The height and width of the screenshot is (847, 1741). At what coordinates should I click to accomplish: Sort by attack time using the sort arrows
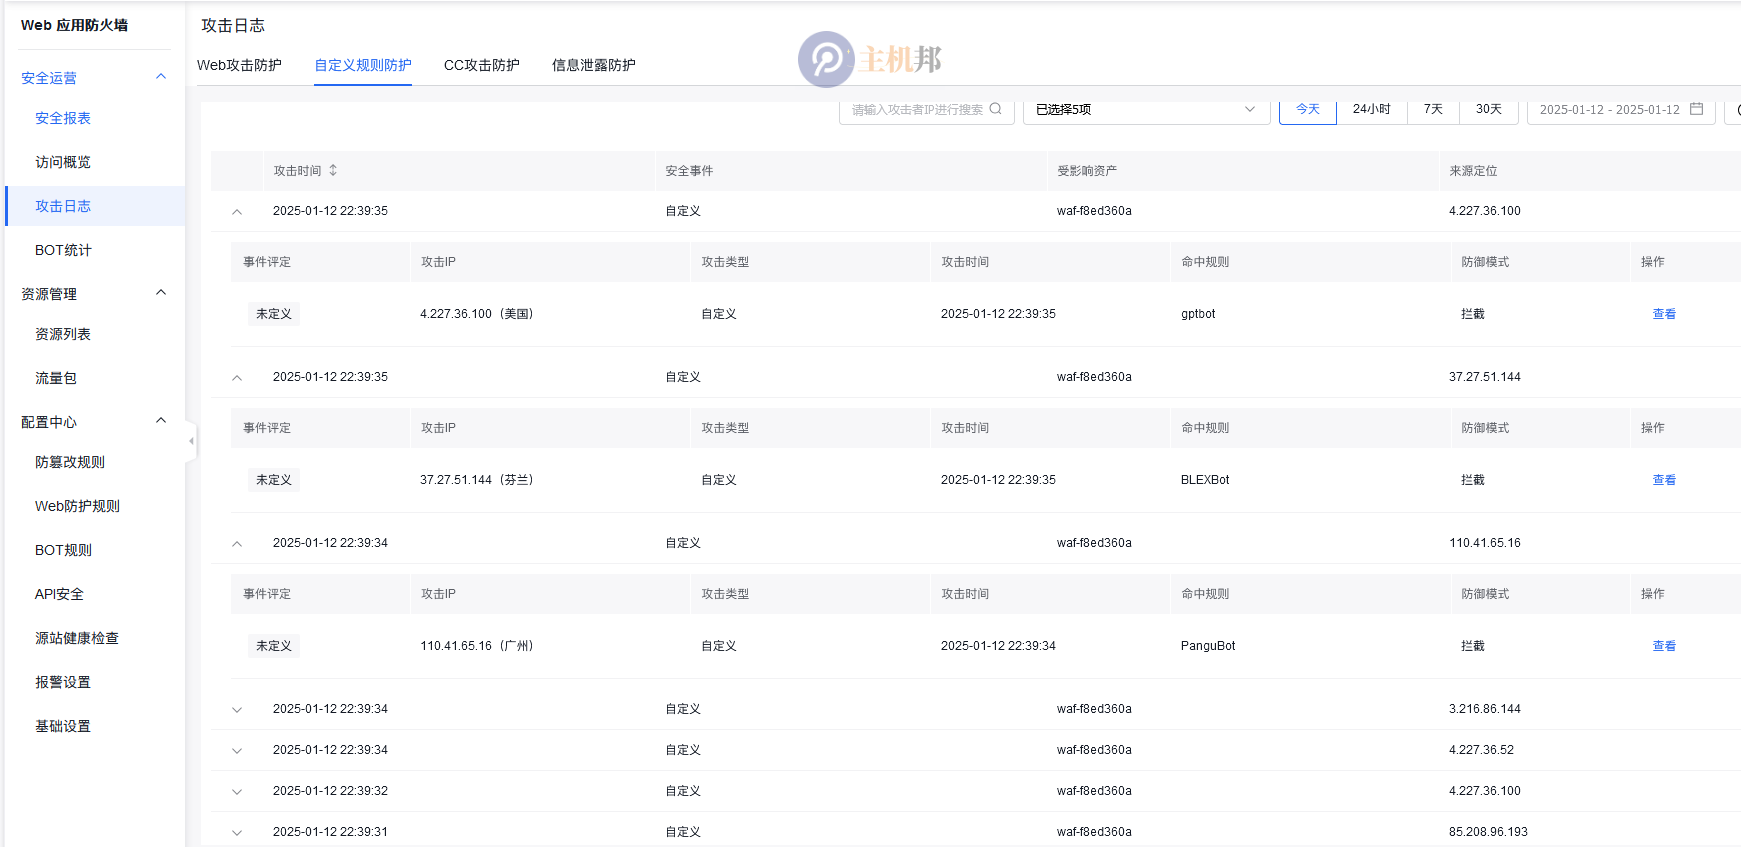coord(333,170)
